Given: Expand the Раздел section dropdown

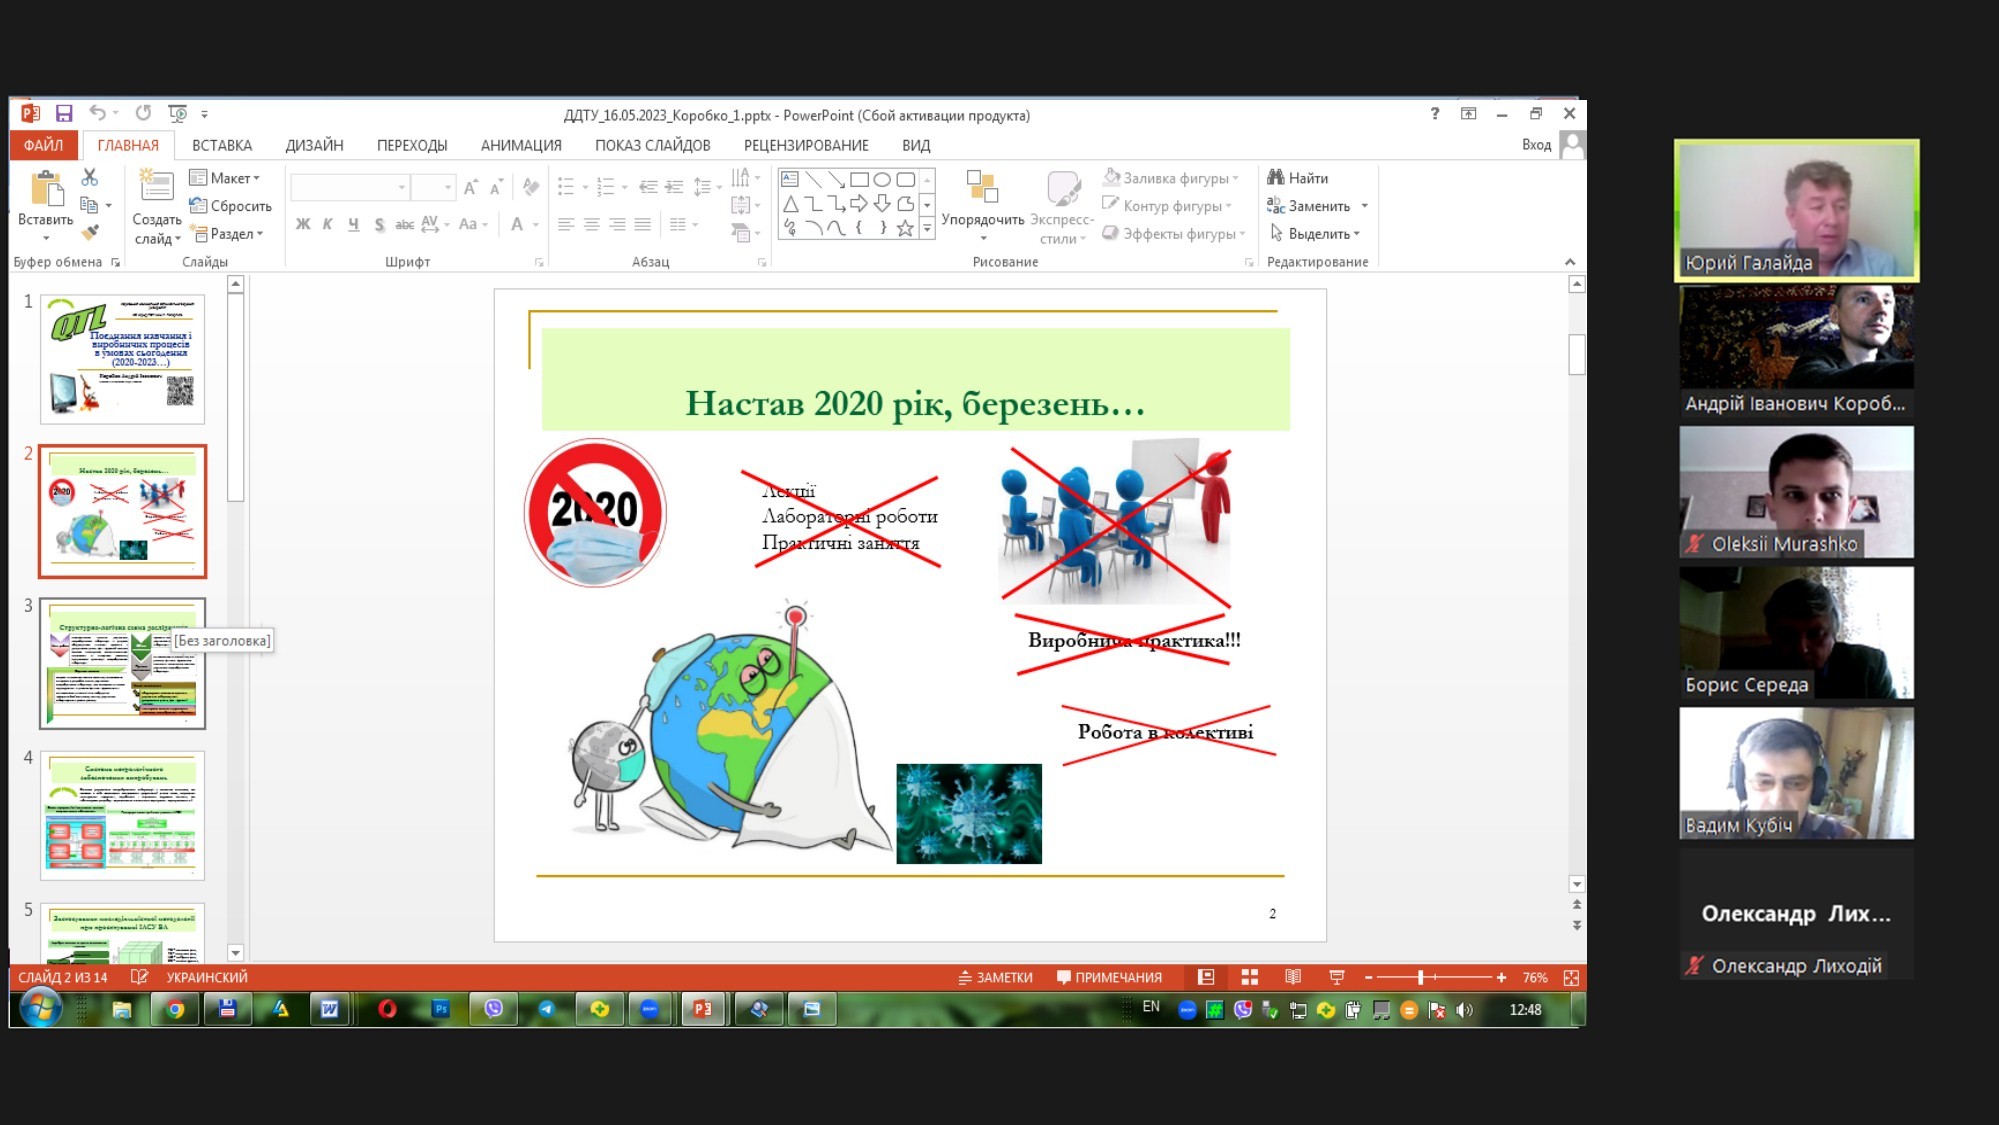Looking at the screenshot, I should coord(229,234).
